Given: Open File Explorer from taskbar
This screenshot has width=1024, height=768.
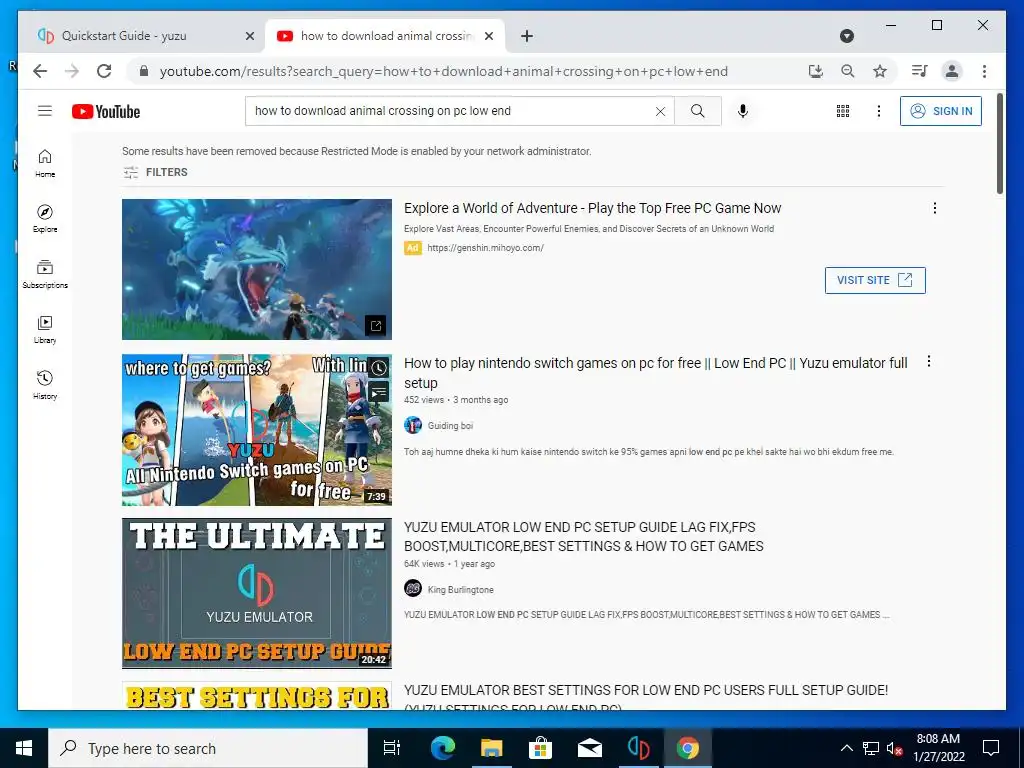Looking at the screenshot, I should (491, 748).
